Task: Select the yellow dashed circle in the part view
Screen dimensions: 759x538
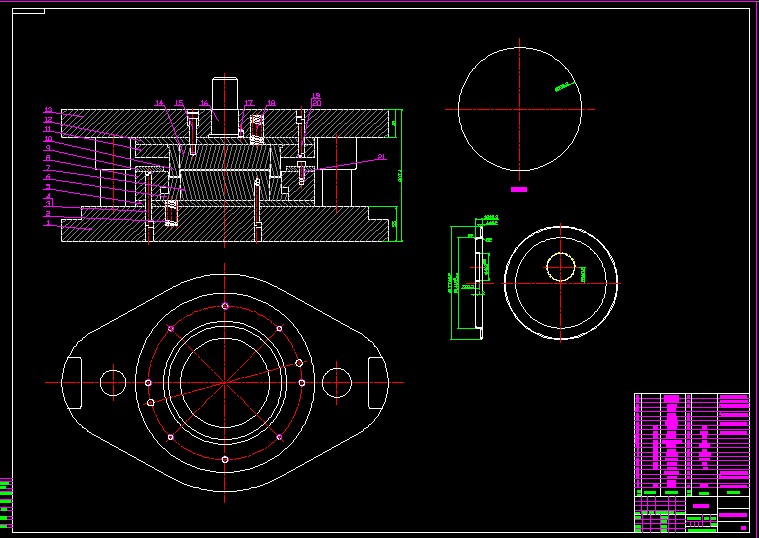Action: [x=561, y=267]
